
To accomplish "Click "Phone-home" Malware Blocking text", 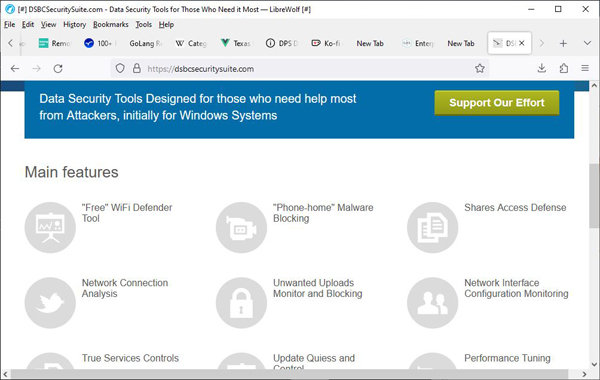I will point(323,213).
